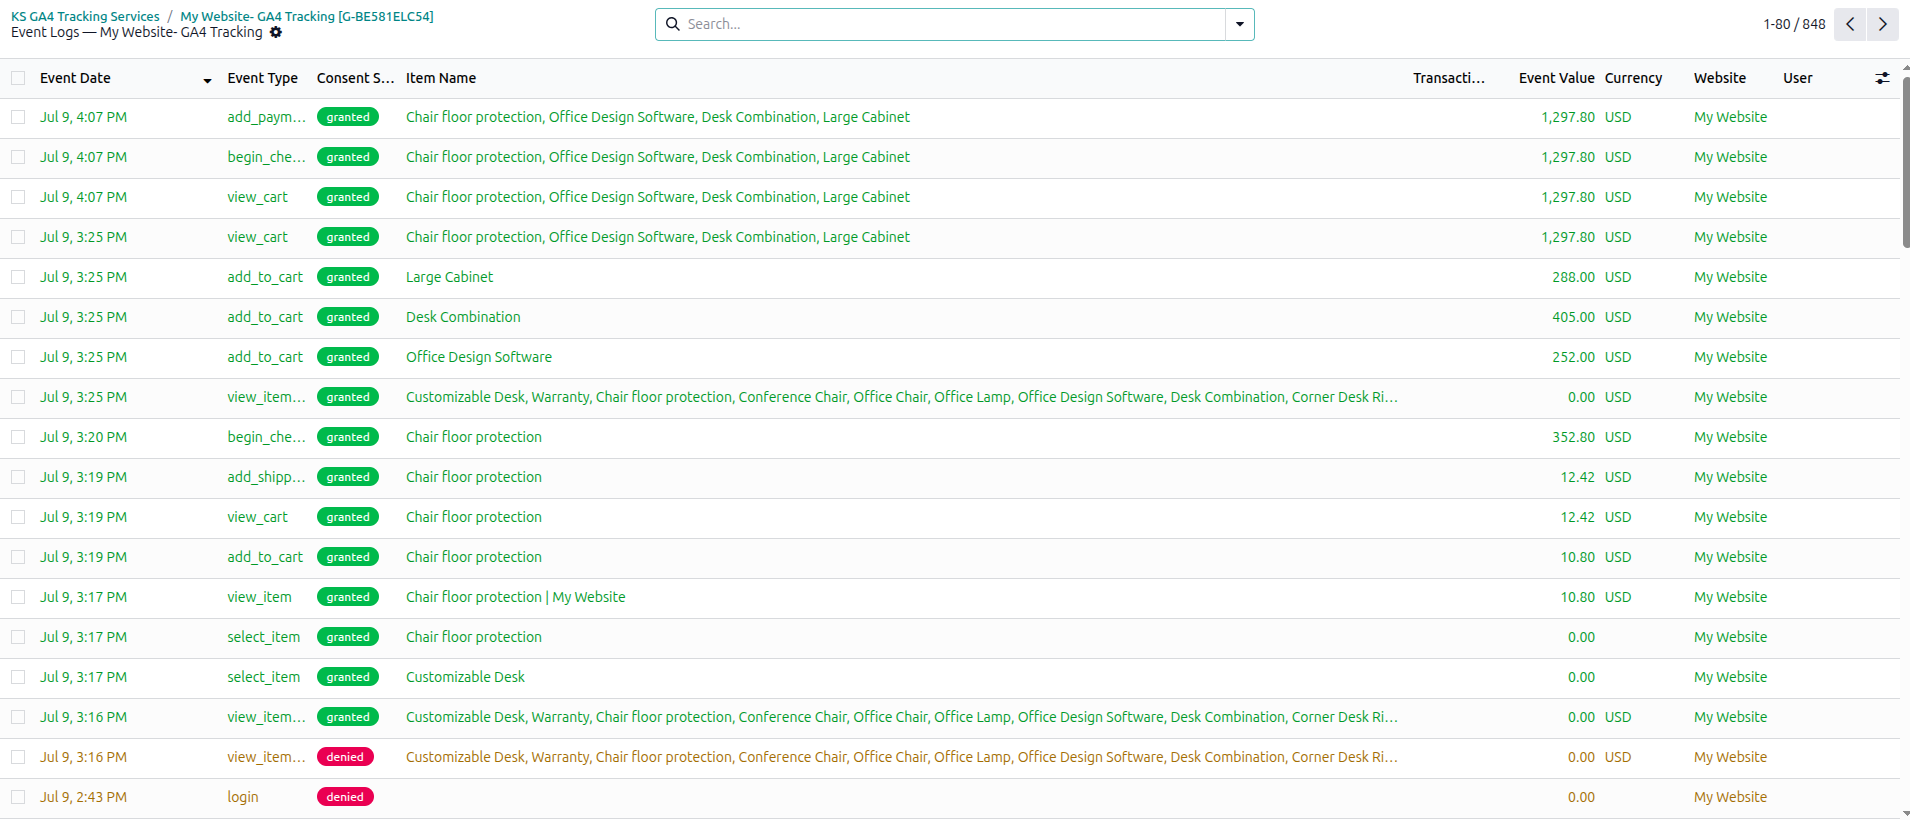1910x820 pixels.
Task: Go to the next page of records
Action: coord(1883,24)
